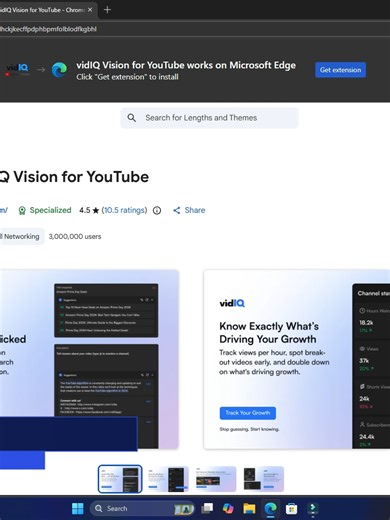Click the terminal-style taskbar icon at far right
The height and width of the screenshot is (520, 390).
pos(313,508)
